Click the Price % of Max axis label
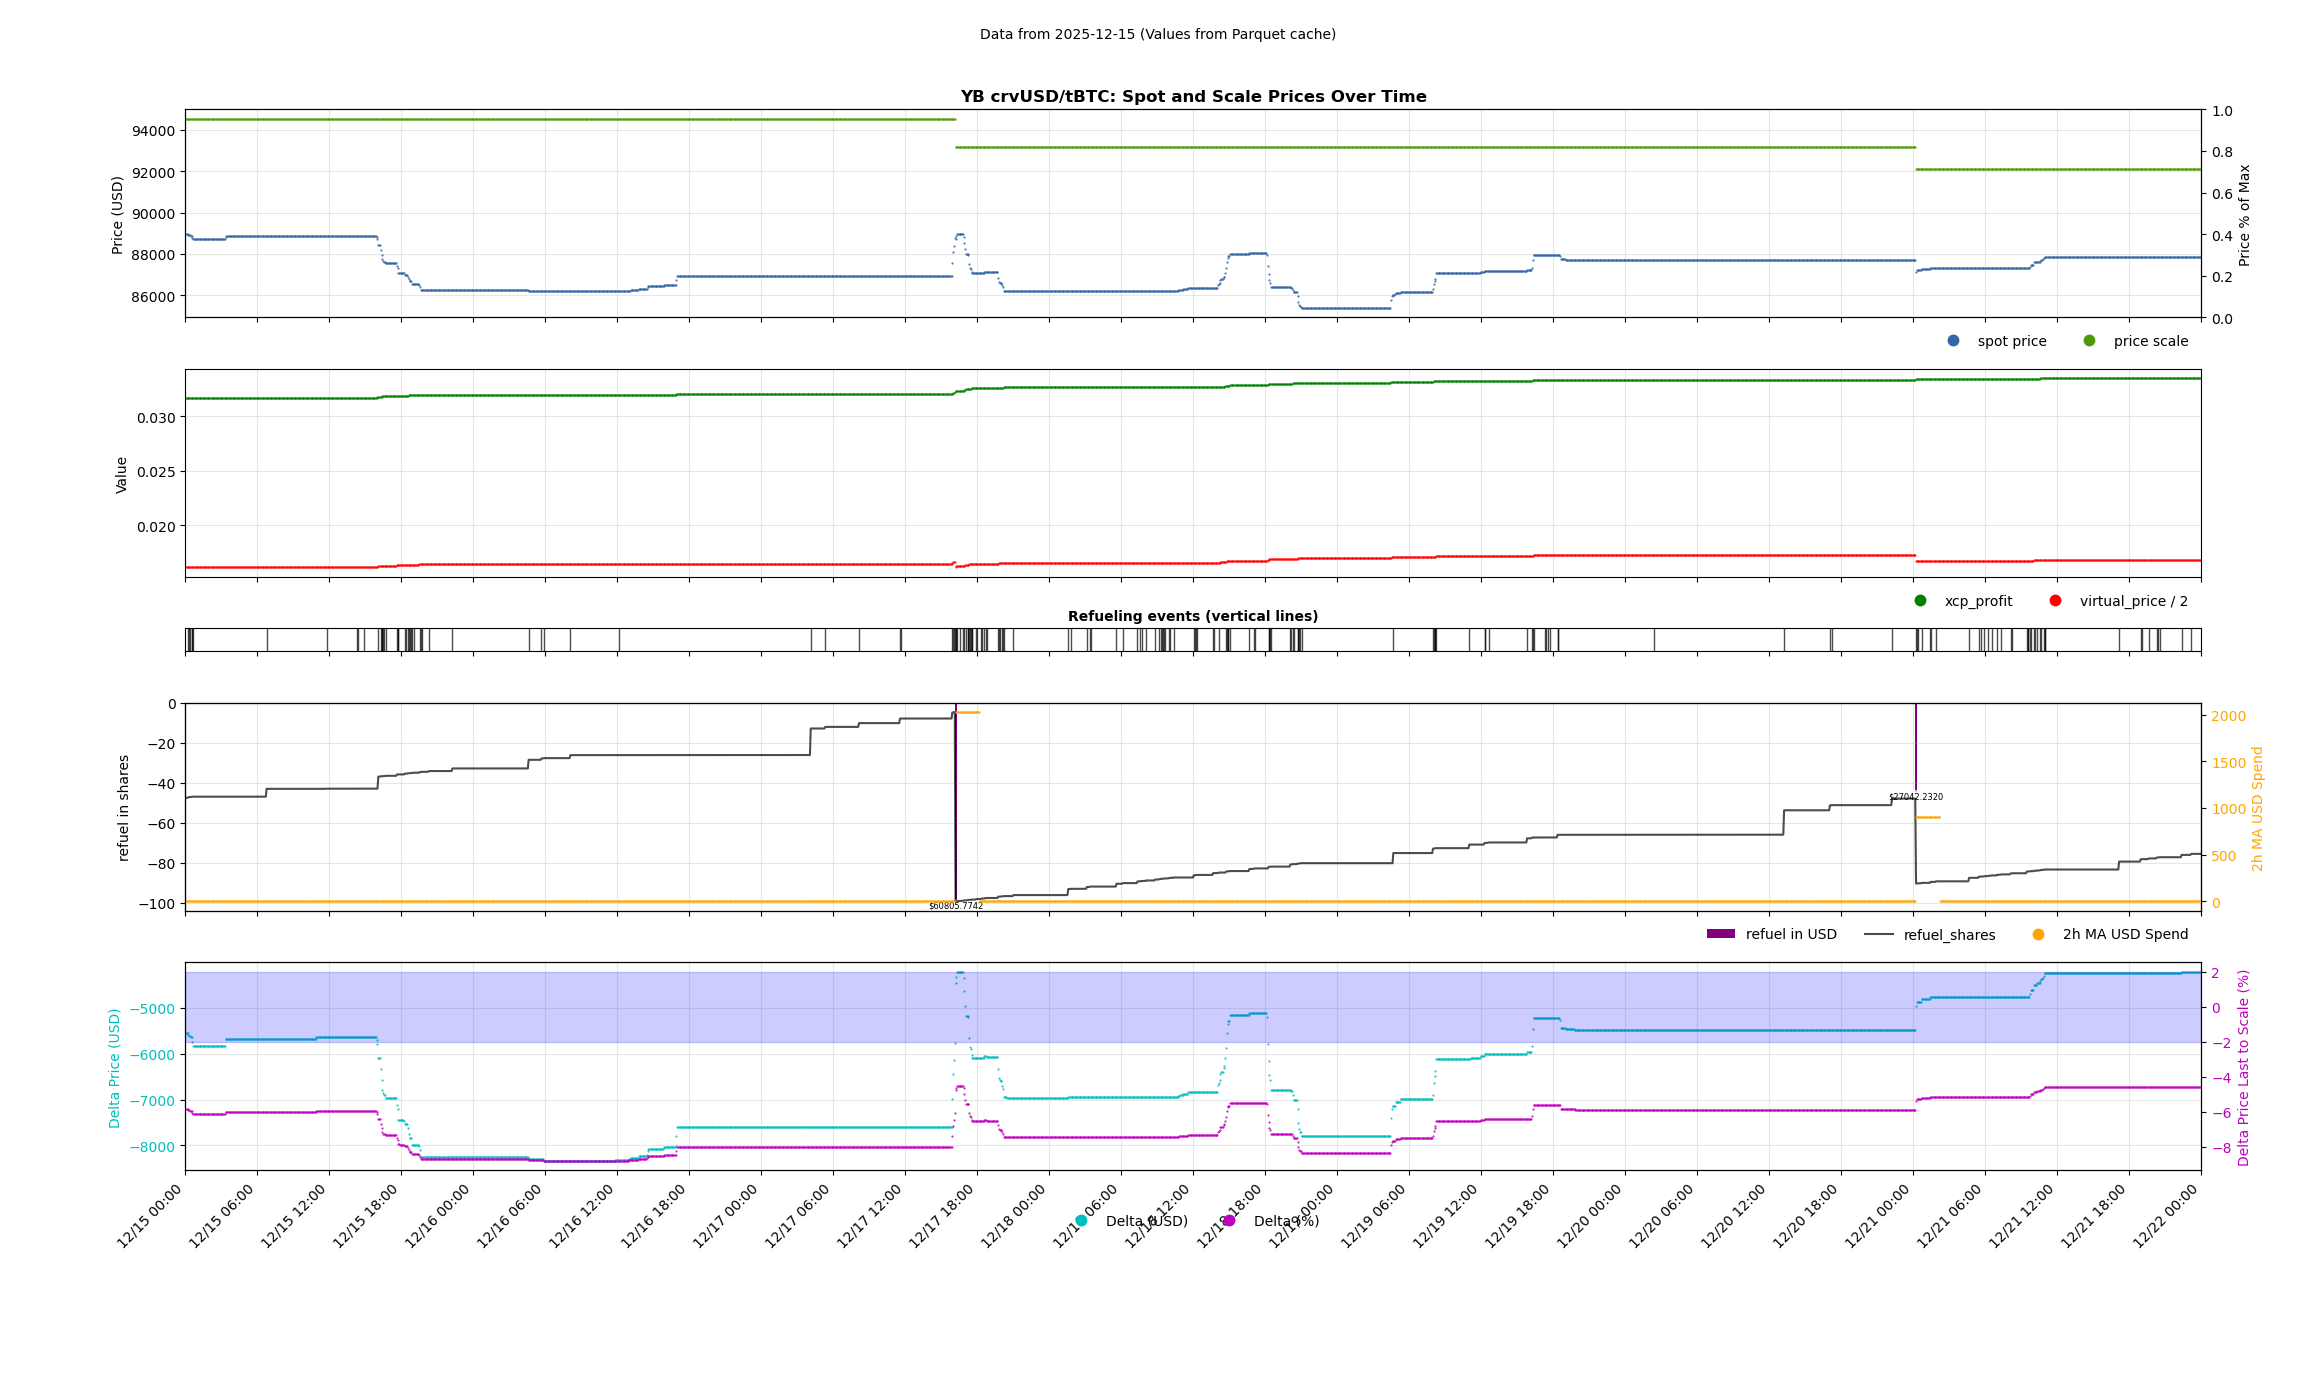2317x1377 pixels. pos(2244,215)
